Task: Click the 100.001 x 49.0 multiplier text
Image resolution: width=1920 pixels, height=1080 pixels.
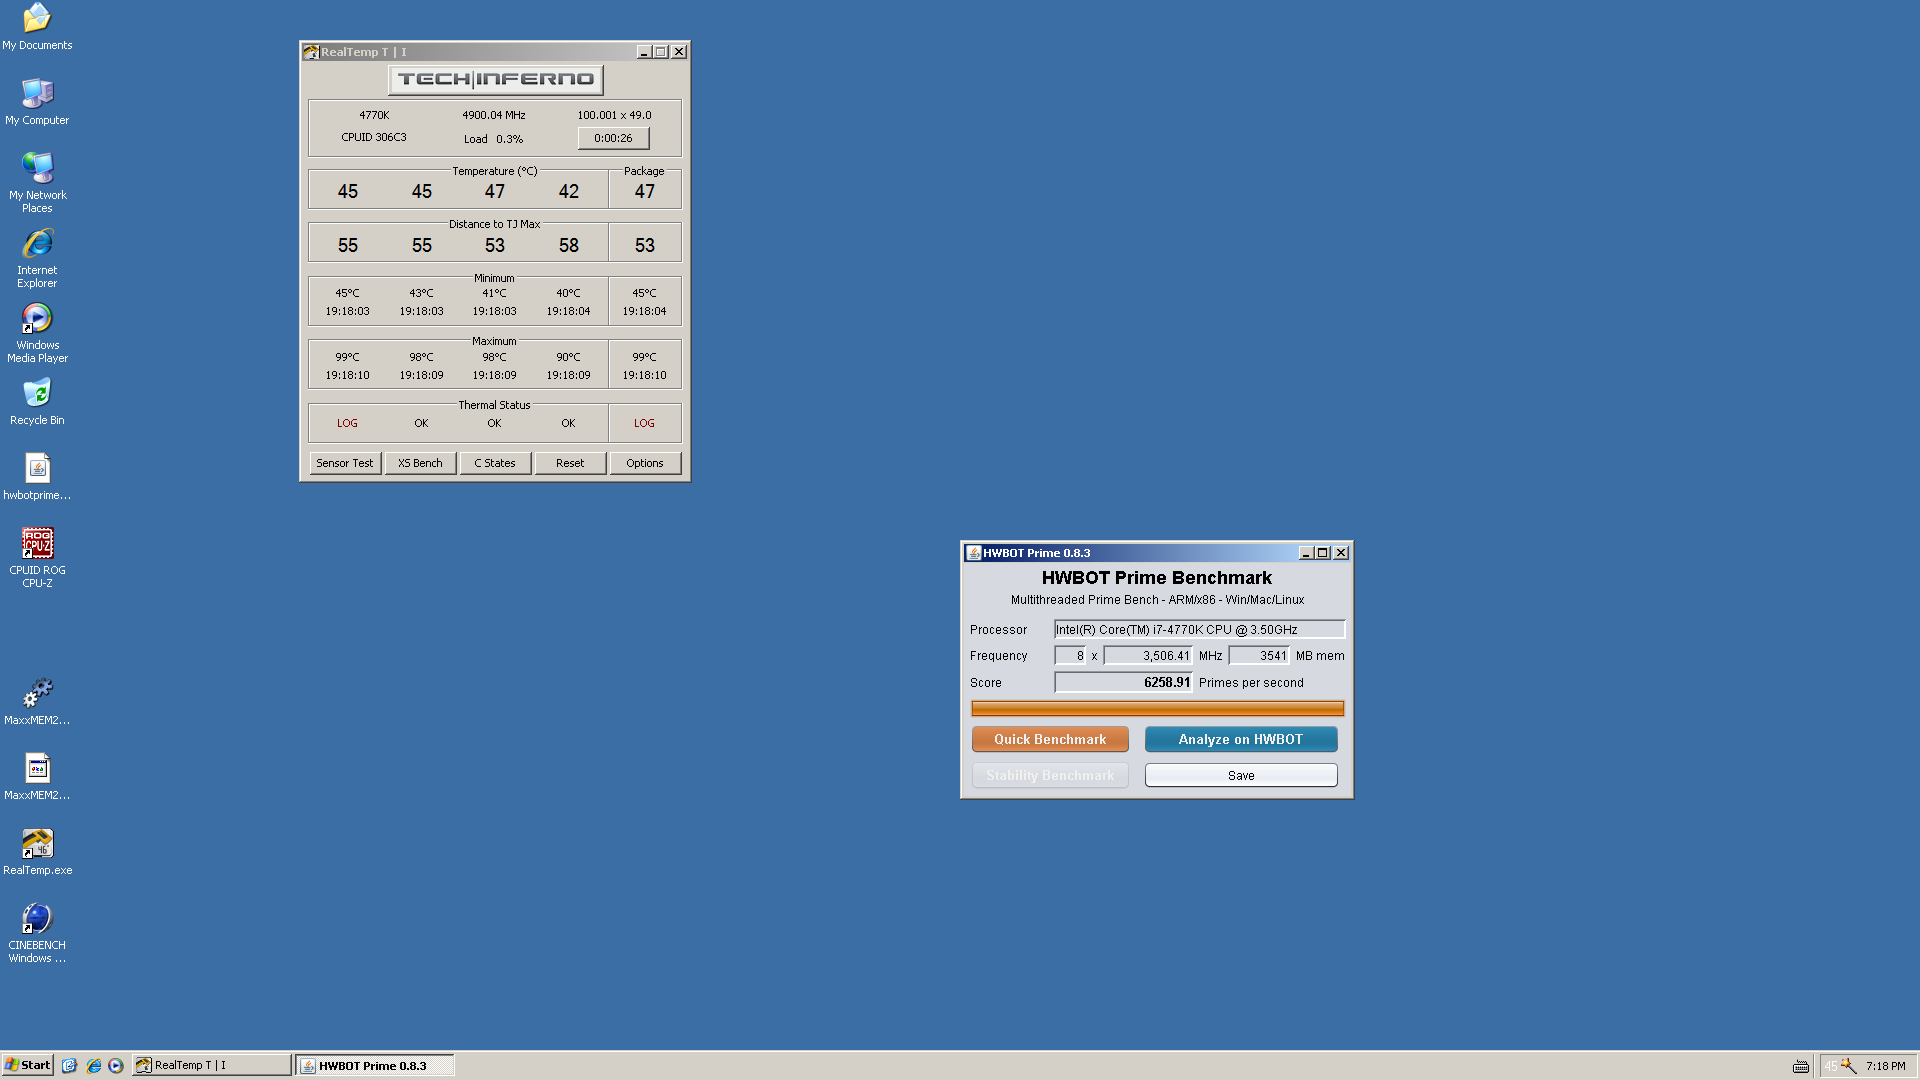Action: tap(614, 115)
